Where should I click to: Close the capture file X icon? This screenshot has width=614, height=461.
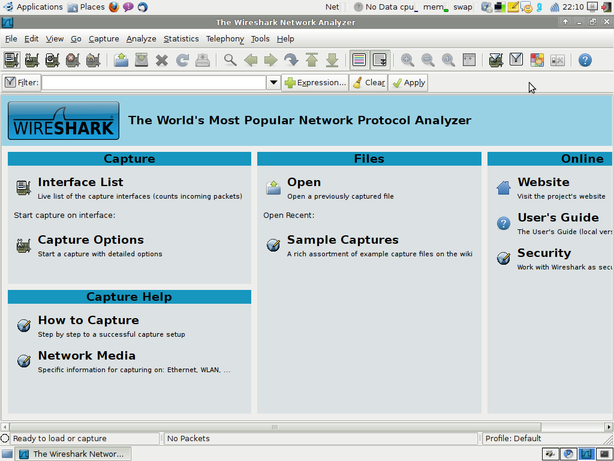162,60
